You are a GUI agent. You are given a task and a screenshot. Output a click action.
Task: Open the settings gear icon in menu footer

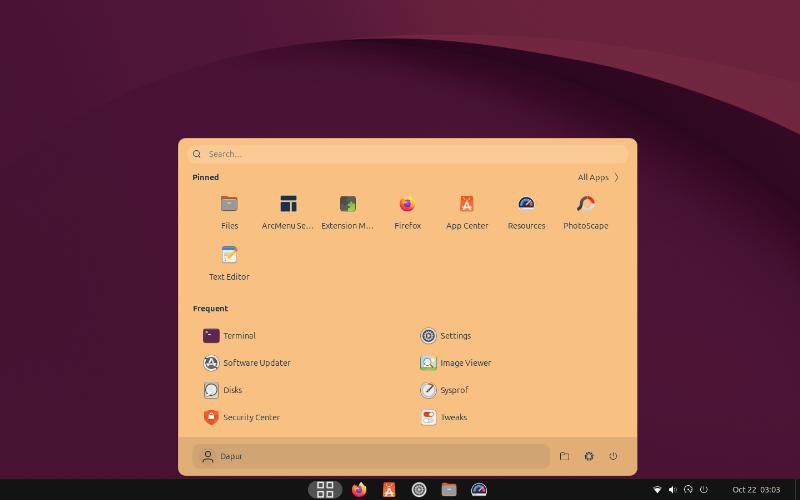tap(589, 456)
